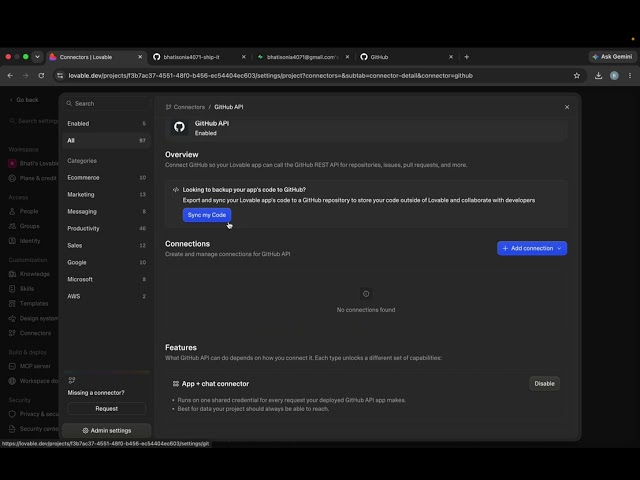Viewport: 640px width, 480px height.
Task: Close the Connectors | Lovable tab
Action: 140,57
